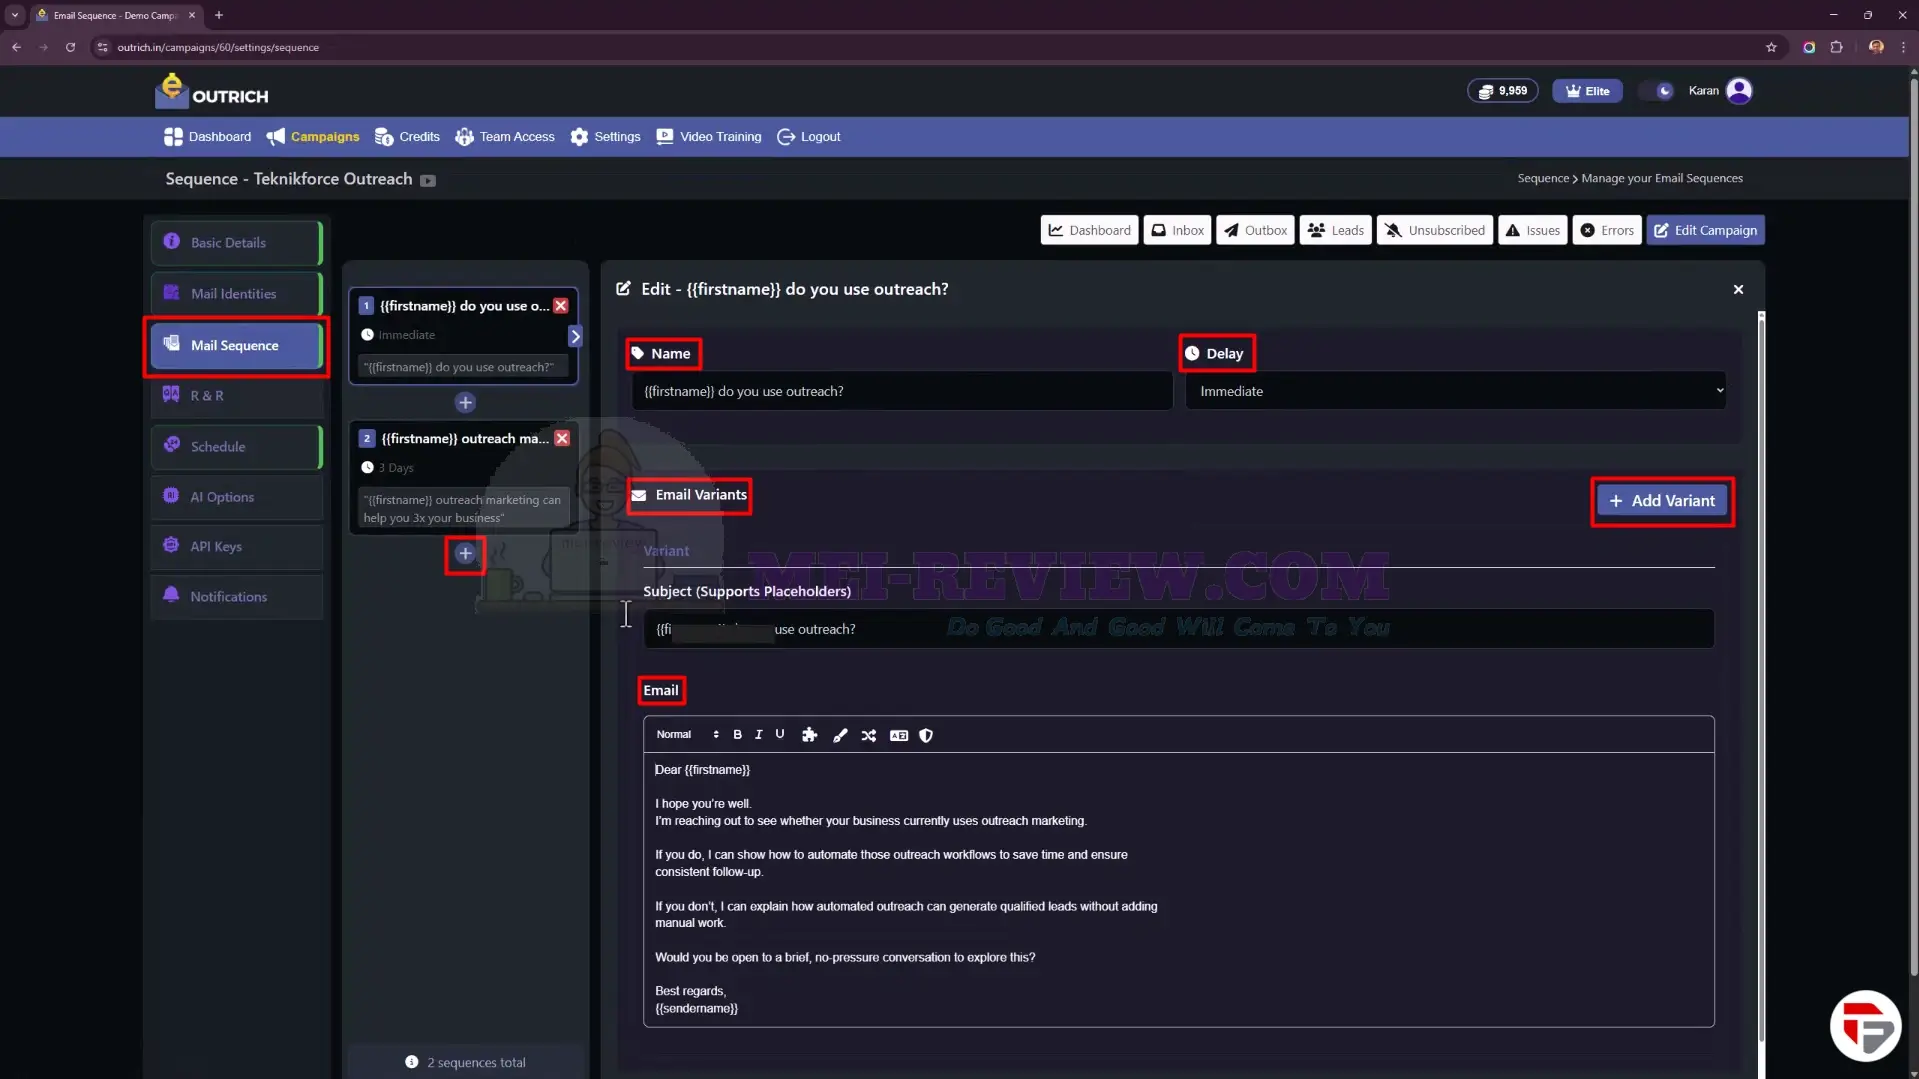This screenshot has height=1079, width=1919.
Task: Click the pen brush icon in editor
Action: (840, 735)
